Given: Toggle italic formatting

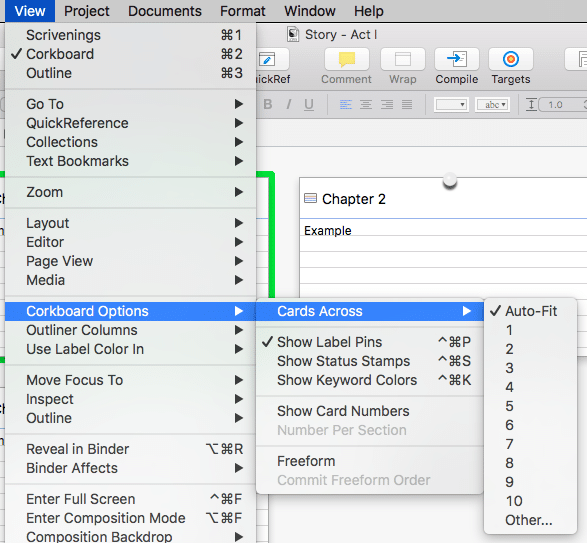Looking at the screenshot, I should click(x=289, y=104).
